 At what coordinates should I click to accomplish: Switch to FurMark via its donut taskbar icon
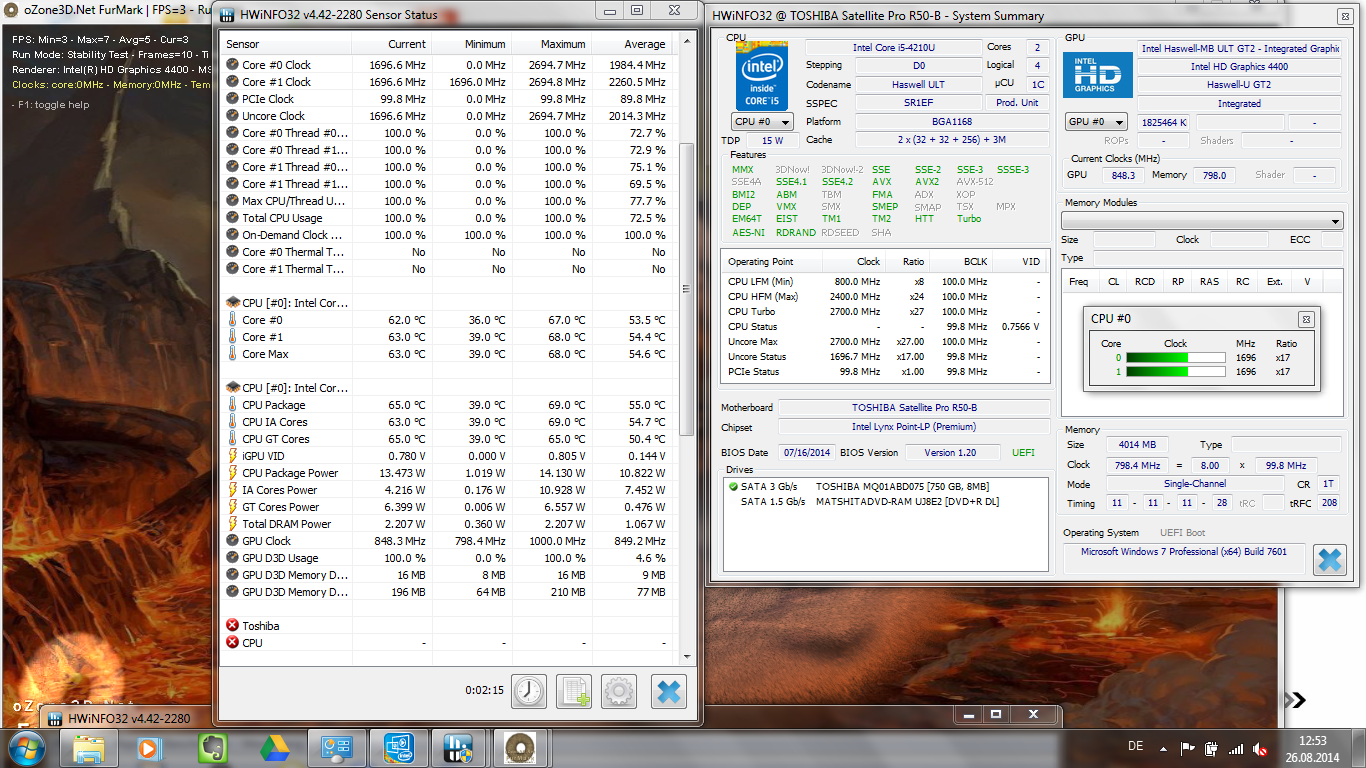pos(521,748)
